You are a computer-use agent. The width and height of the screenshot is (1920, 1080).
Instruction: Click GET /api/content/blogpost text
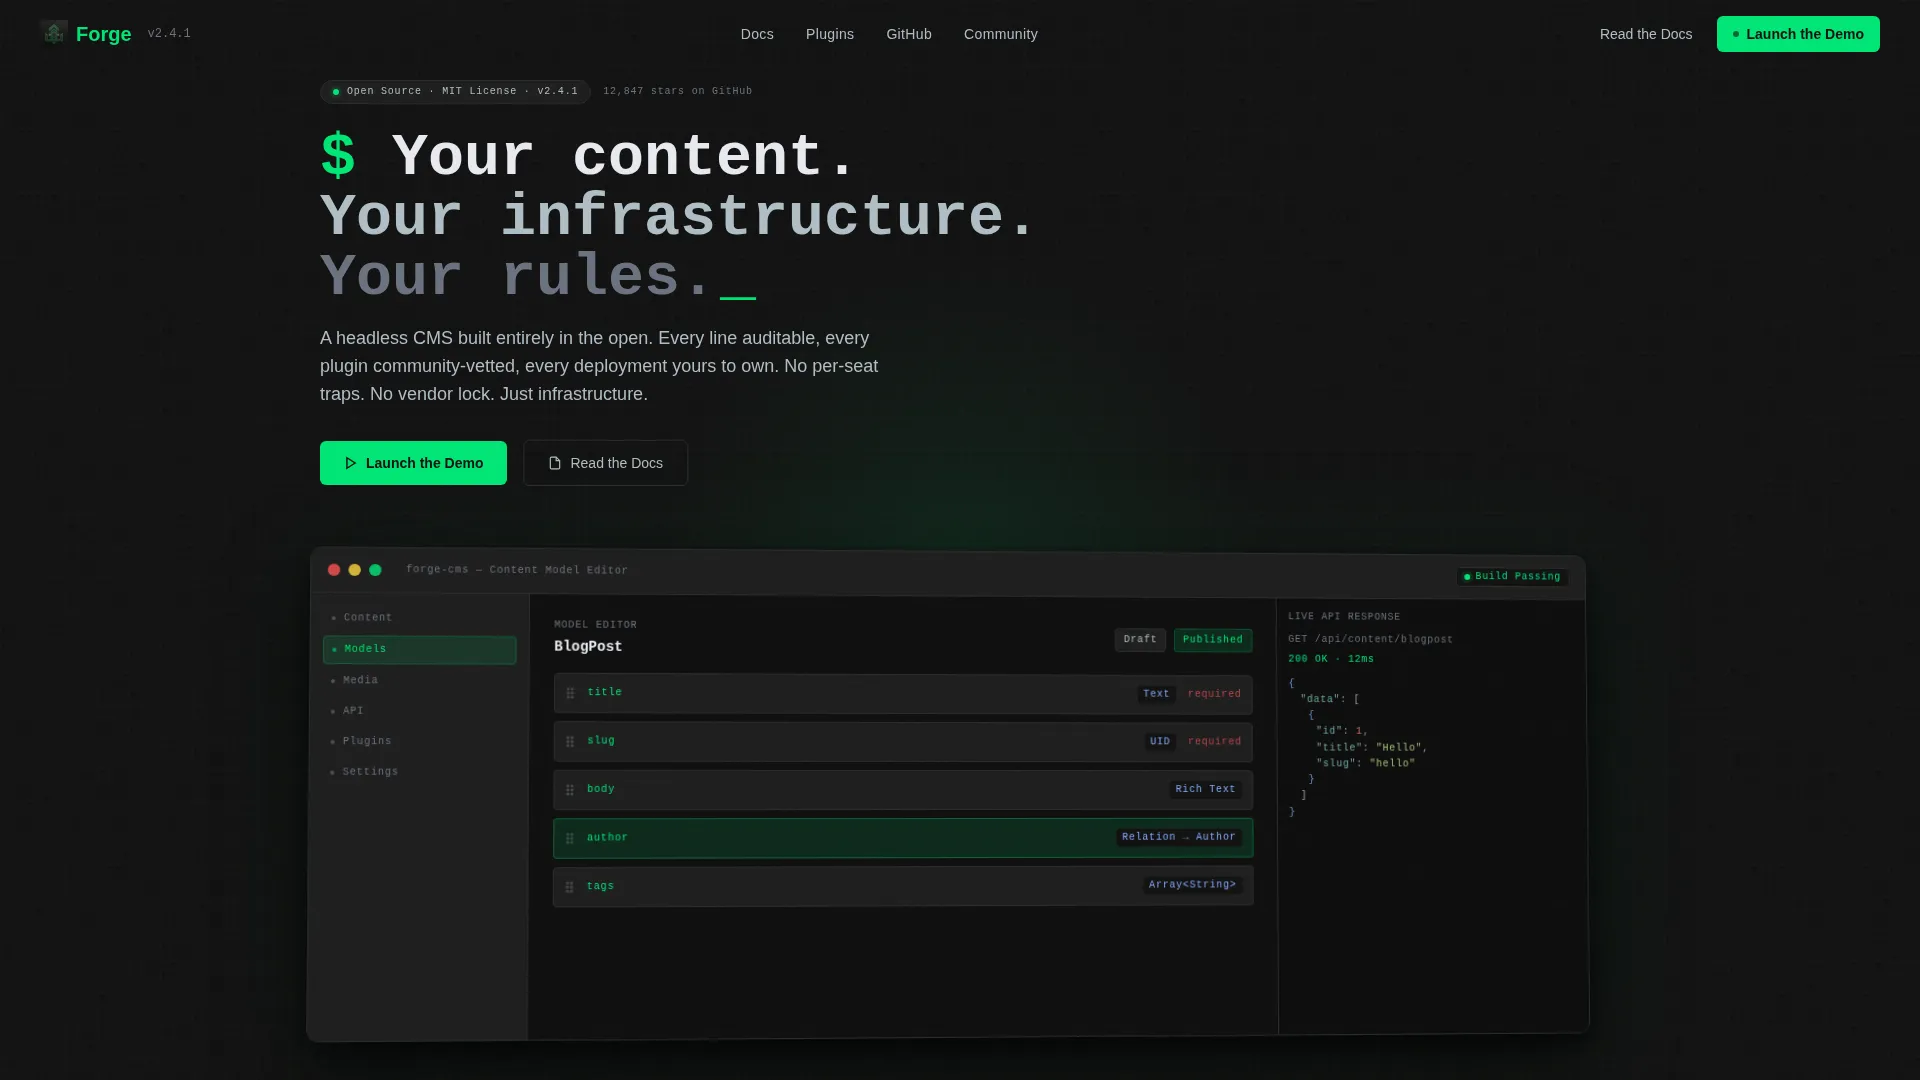(x=1370, y=639)
